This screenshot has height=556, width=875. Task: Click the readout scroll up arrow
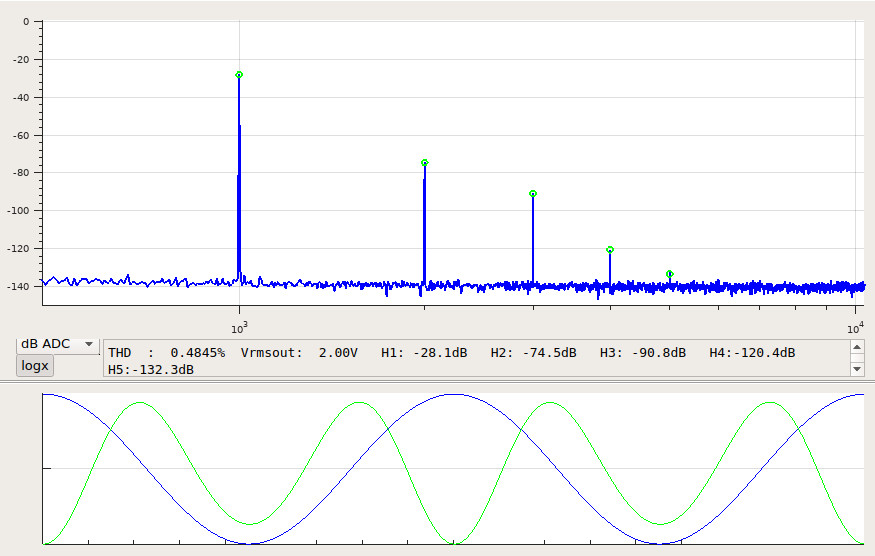(857, 347)
